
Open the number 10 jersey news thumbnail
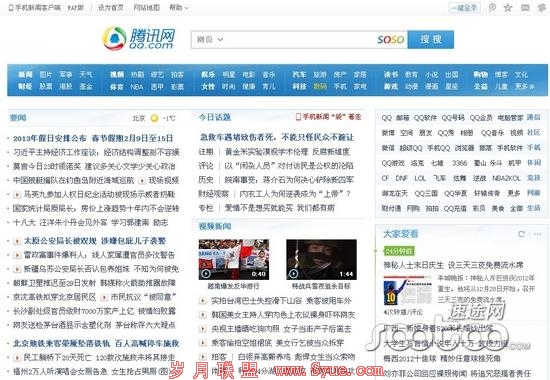click(x=408, y=291)
